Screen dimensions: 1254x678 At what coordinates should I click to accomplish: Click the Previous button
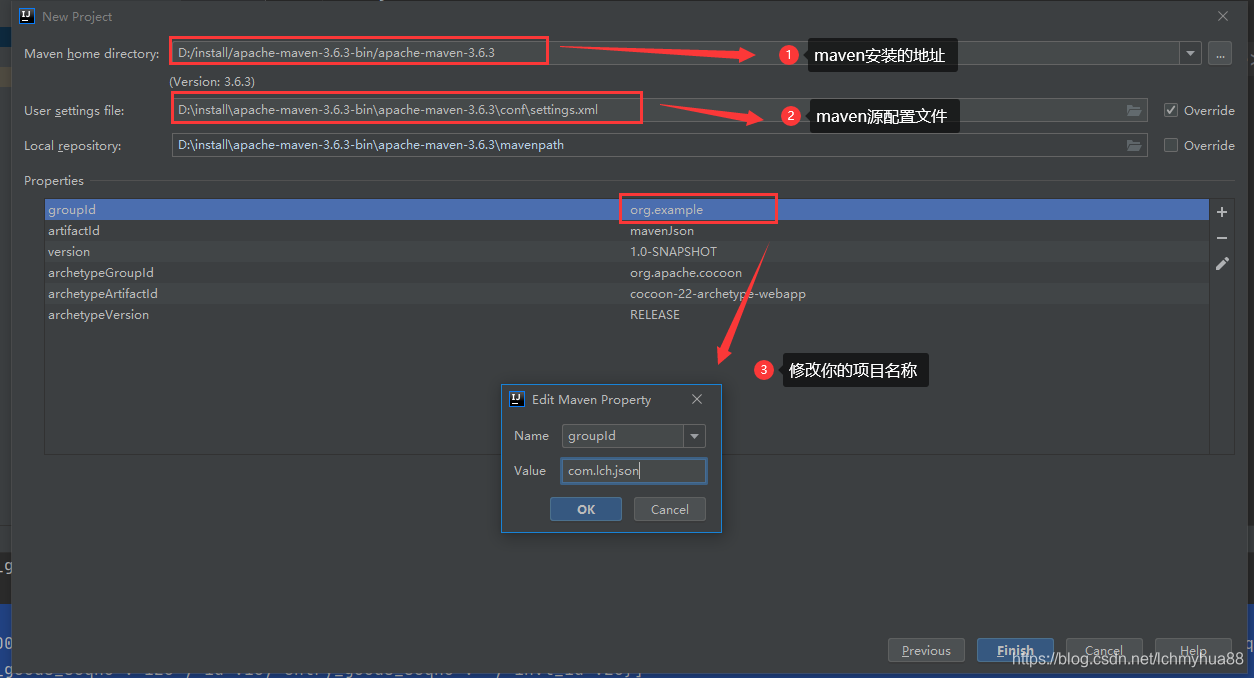pos(926,650)
